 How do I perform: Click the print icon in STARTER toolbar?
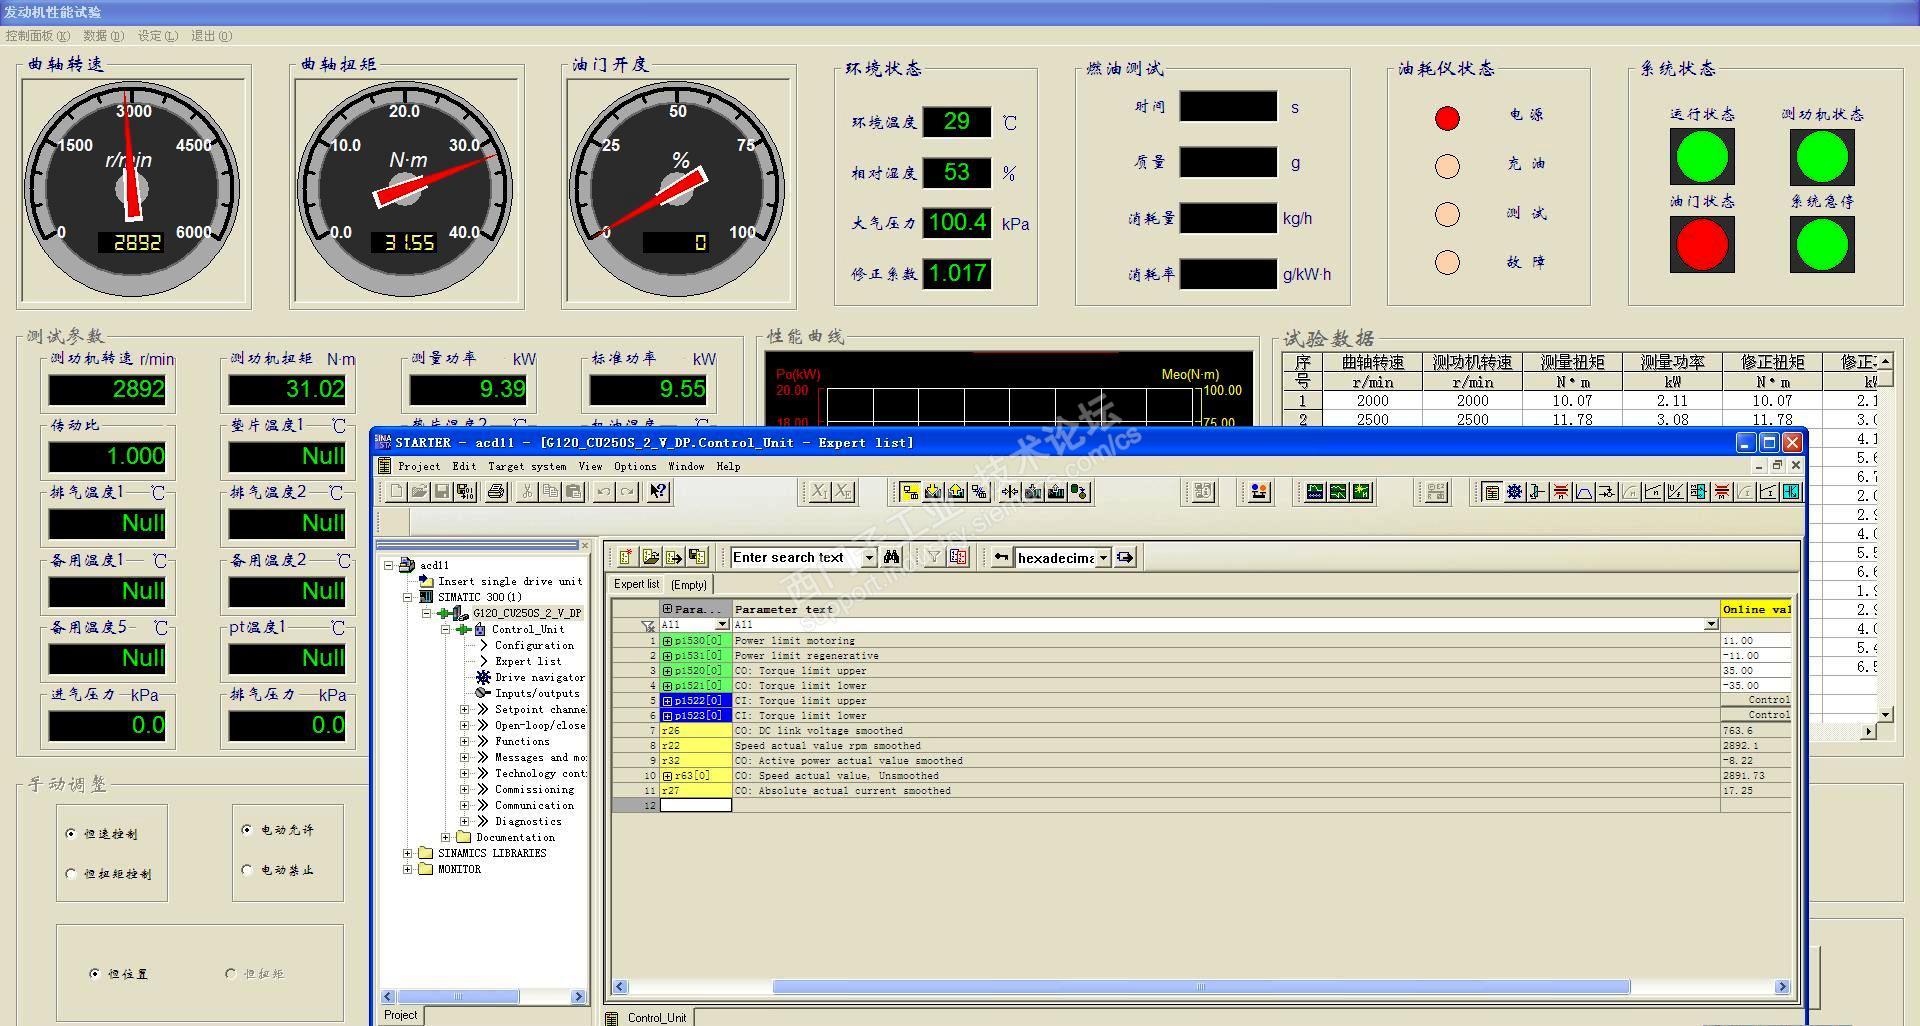496,492
